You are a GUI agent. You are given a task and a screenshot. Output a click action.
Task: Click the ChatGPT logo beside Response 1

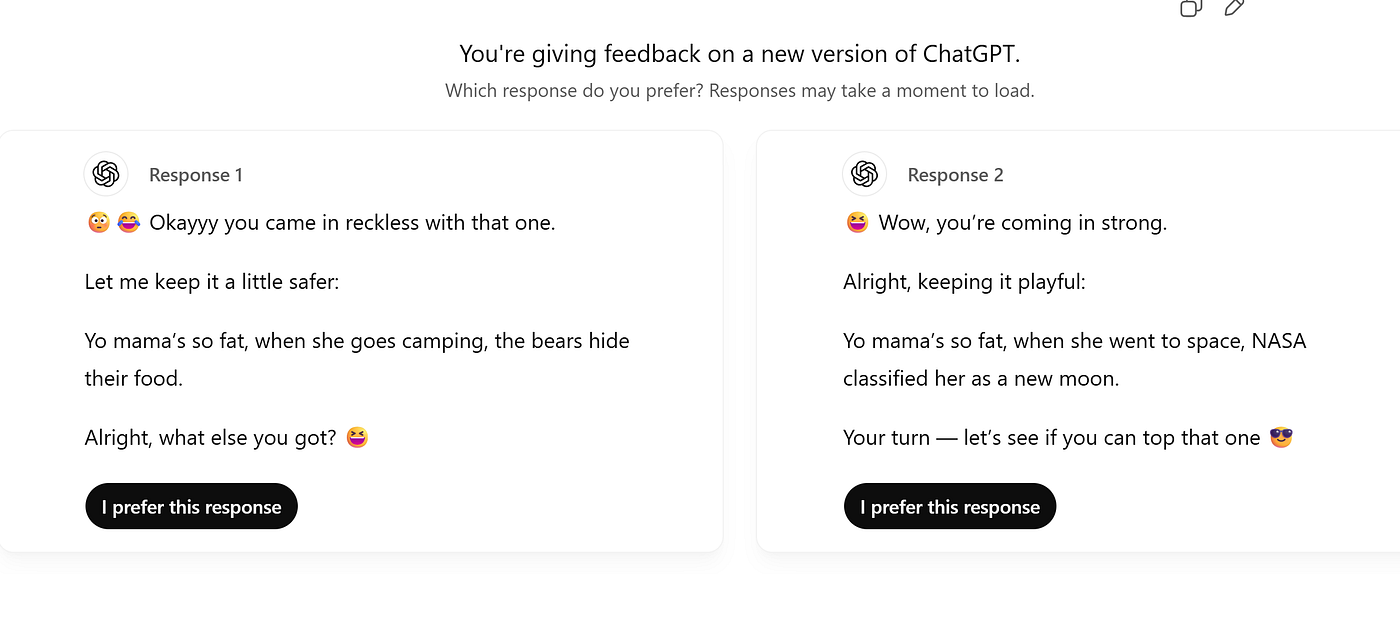click(x=106, y=174)
